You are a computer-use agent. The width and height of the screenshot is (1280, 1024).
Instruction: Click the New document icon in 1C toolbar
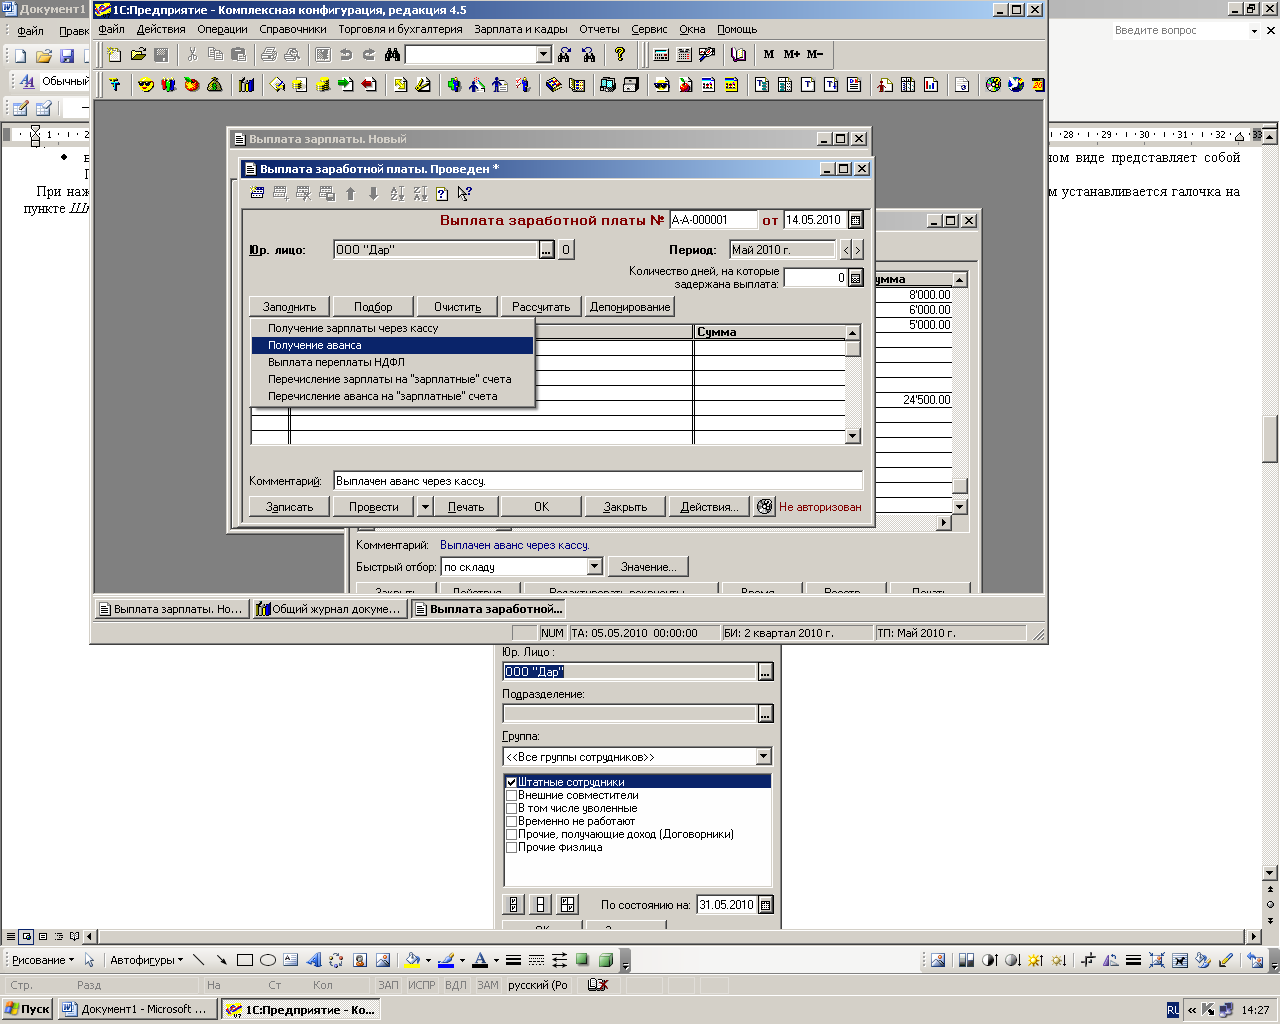pos(115,54)
